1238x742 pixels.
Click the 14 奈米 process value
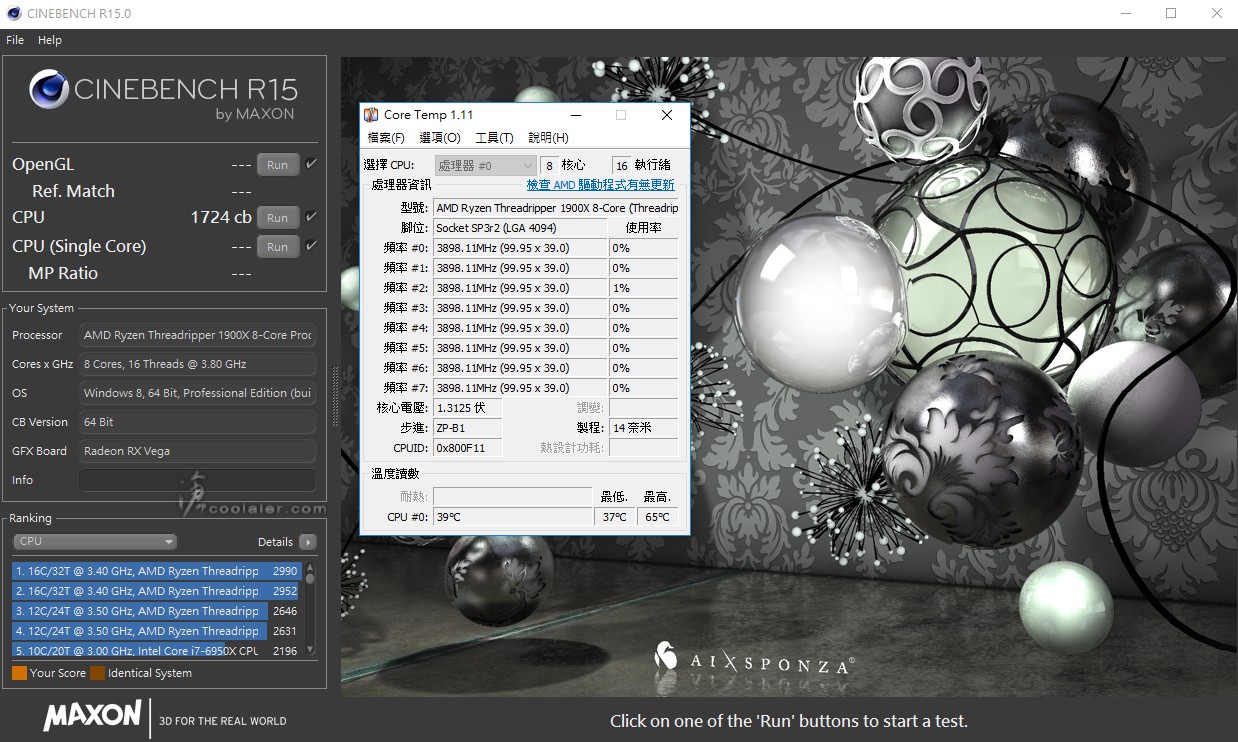click(644, 428)
